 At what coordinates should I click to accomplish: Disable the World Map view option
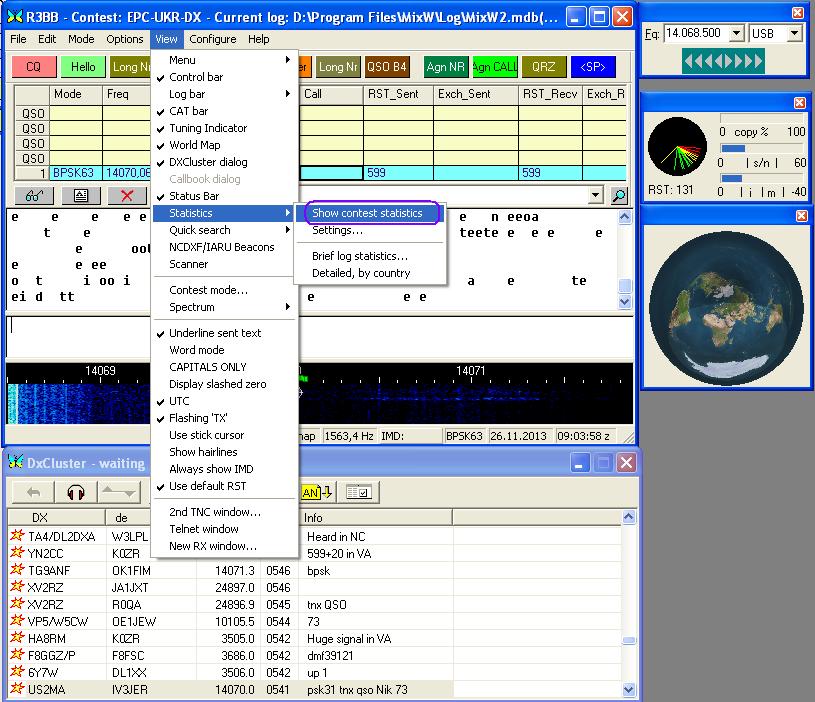tap(194, 145)
